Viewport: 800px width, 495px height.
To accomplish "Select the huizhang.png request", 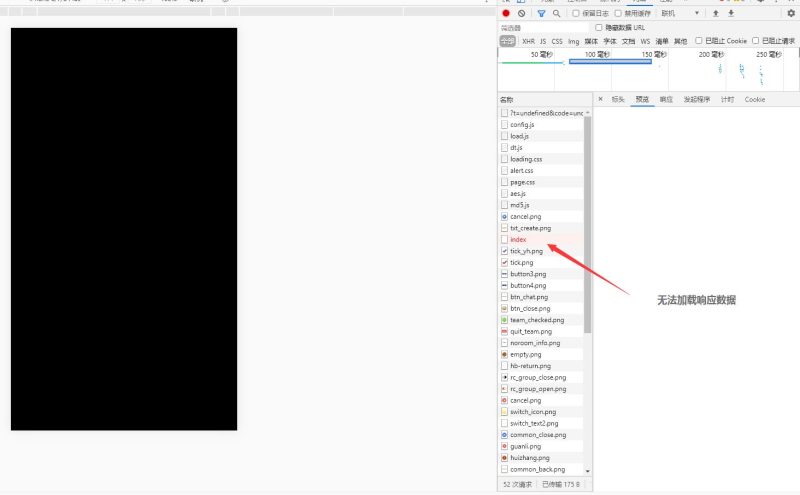I will click(x=541, y=458).
